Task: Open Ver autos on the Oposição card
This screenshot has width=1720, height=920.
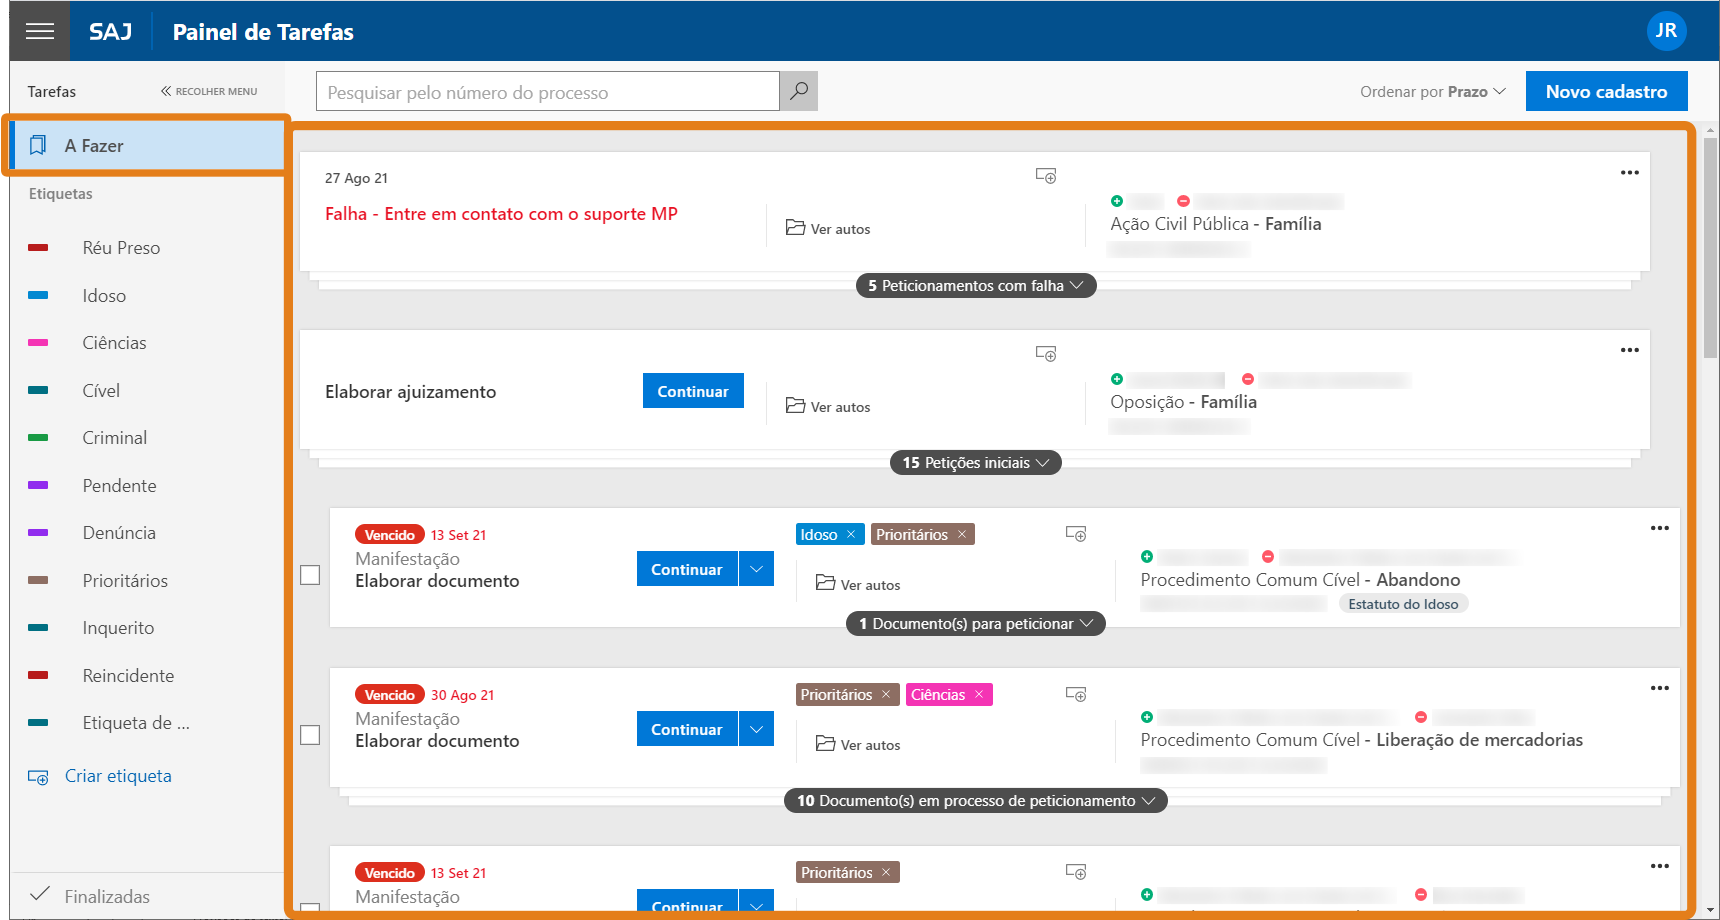Action: (829, 407)
